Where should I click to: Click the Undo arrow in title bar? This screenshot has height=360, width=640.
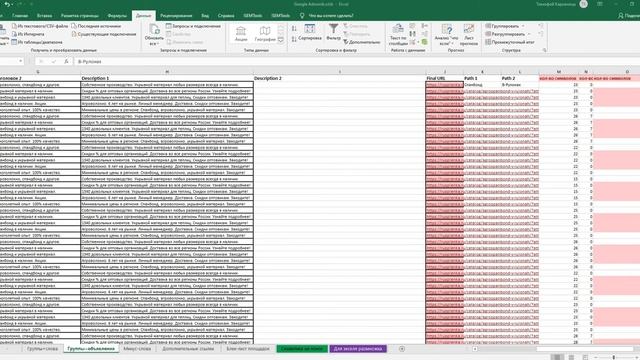coord(7,4)
